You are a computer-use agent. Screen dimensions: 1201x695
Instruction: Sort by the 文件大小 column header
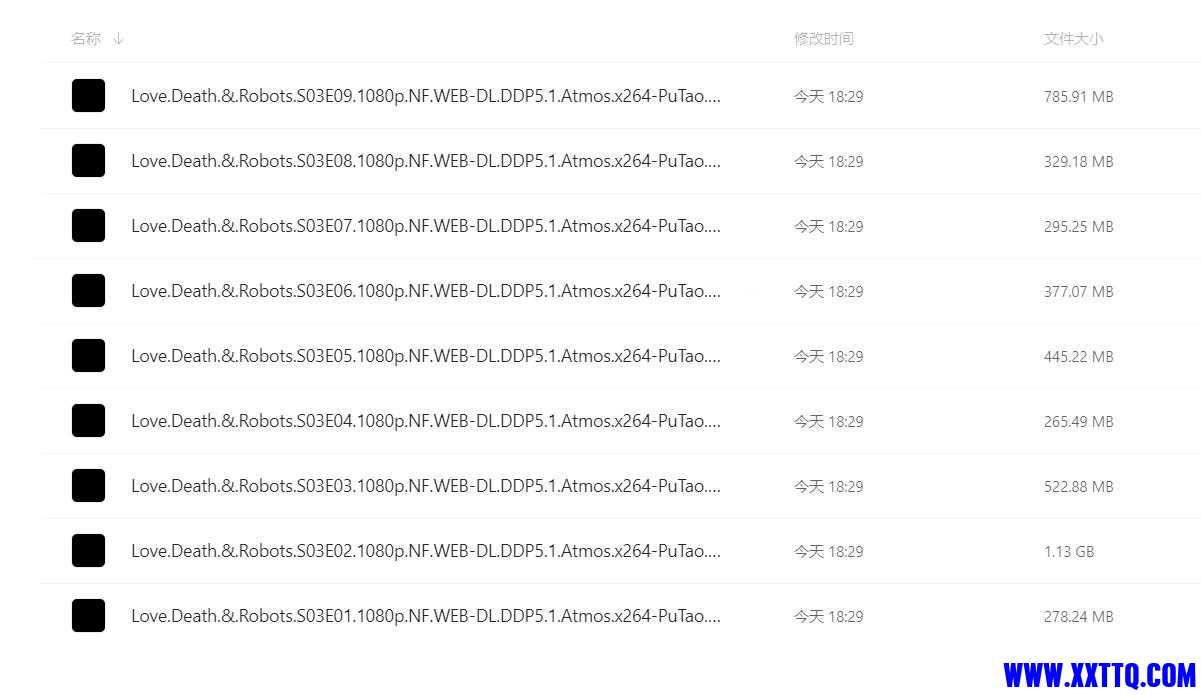pyautogui.click(x=1074, y=39)
